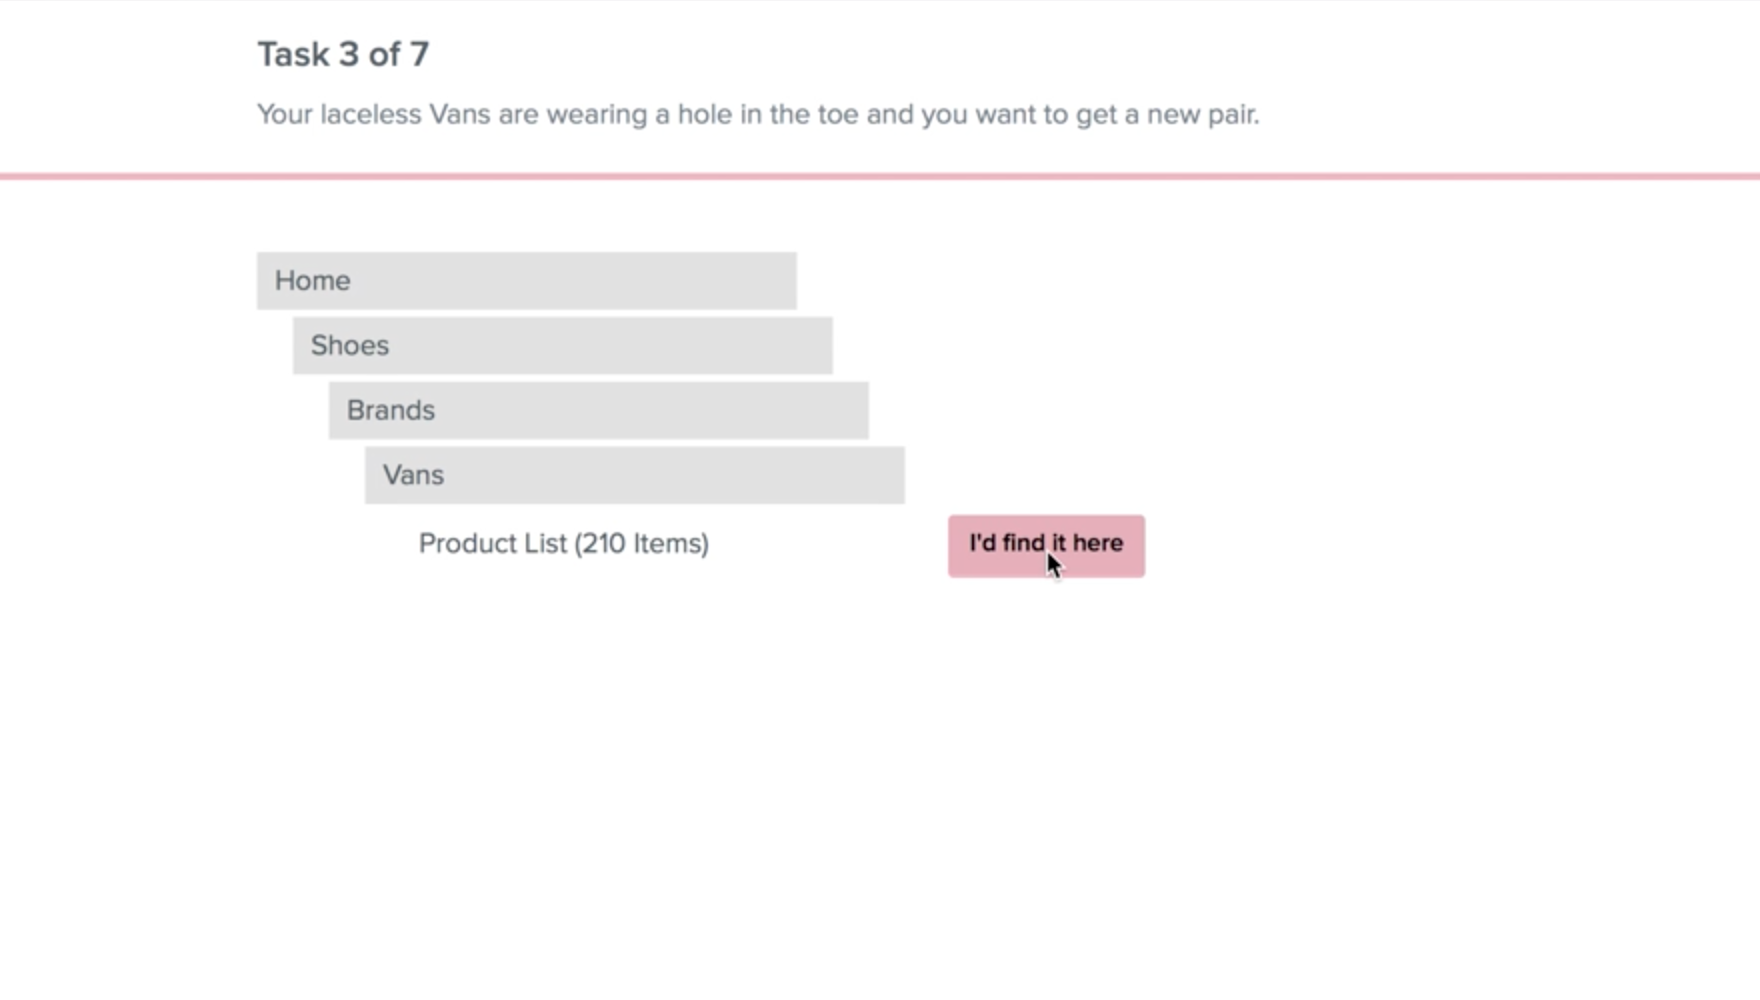
Task: Click the word "laceless" in the instructions
Action: [371, 115]
